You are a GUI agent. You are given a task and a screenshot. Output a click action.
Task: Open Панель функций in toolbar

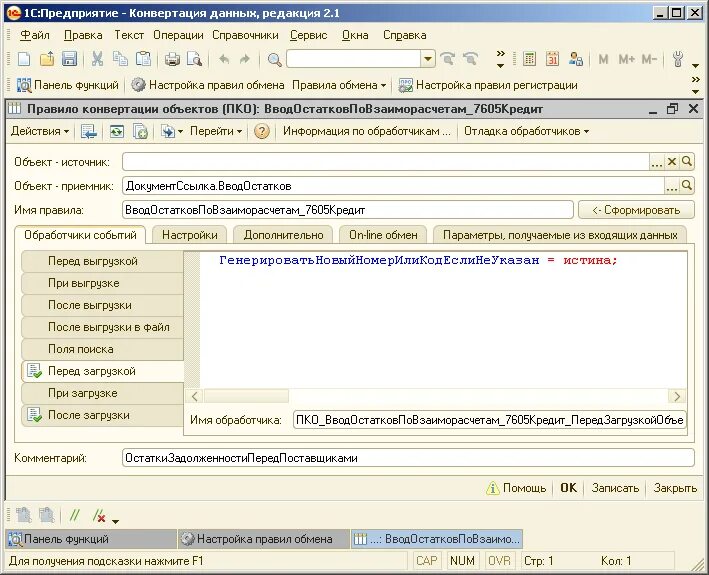tap(67, 85)
